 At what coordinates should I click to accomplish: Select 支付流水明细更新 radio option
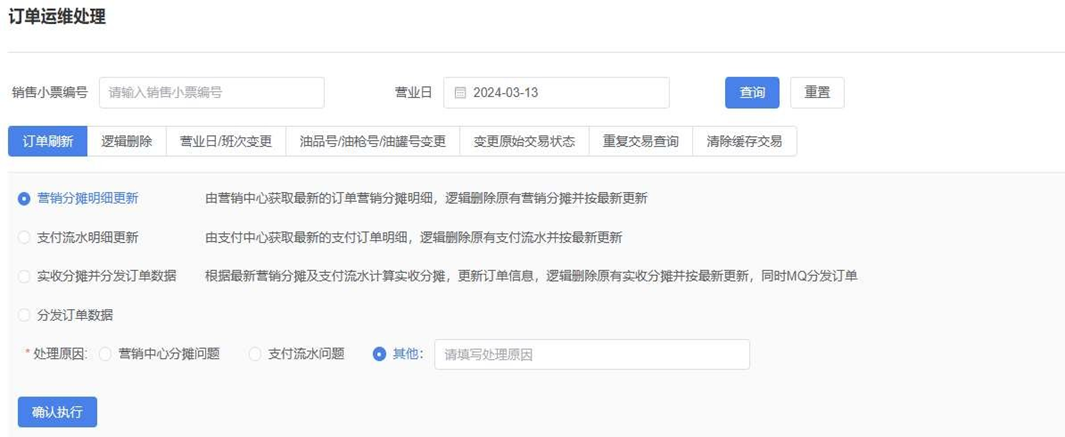coord(25,238)
